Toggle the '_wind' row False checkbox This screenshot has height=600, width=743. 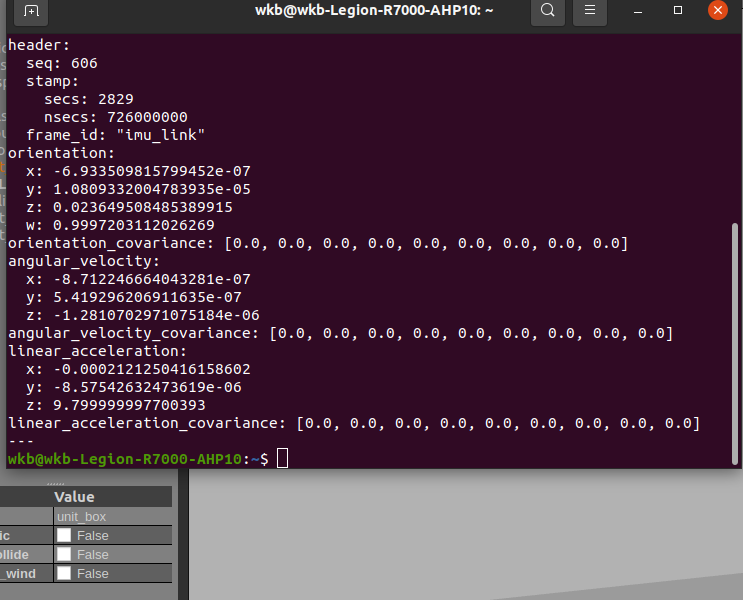click(x=64, y=573)
